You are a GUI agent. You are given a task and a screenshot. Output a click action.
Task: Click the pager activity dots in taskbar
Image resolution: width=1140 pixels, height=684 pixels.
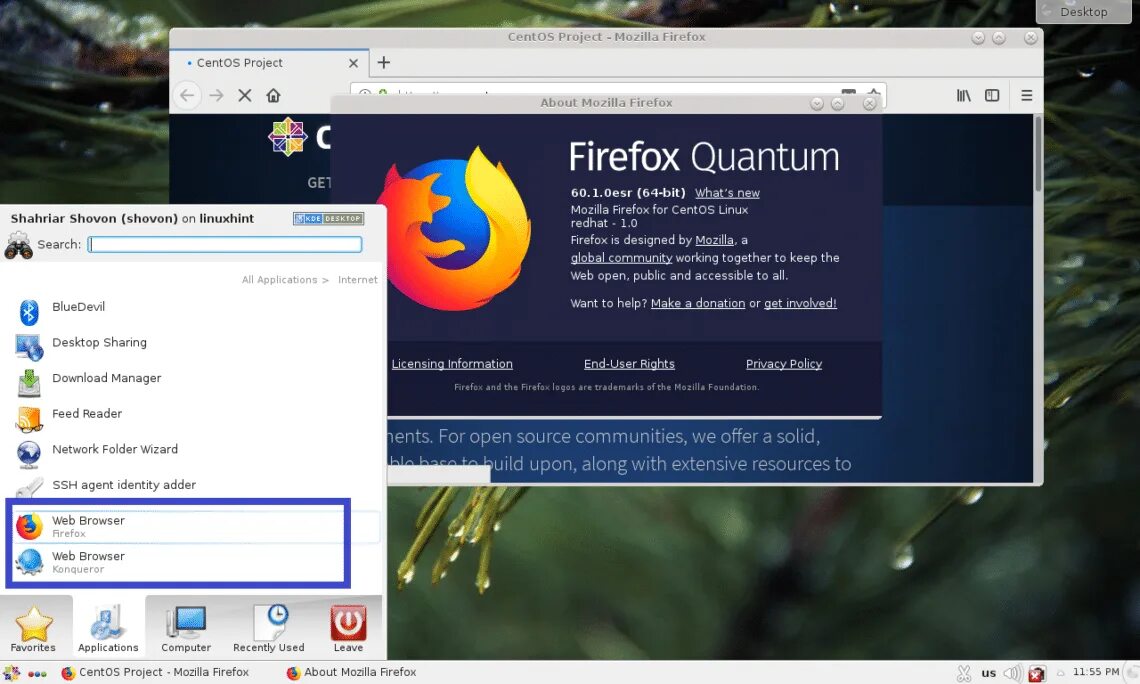click(x=37, y=673)
